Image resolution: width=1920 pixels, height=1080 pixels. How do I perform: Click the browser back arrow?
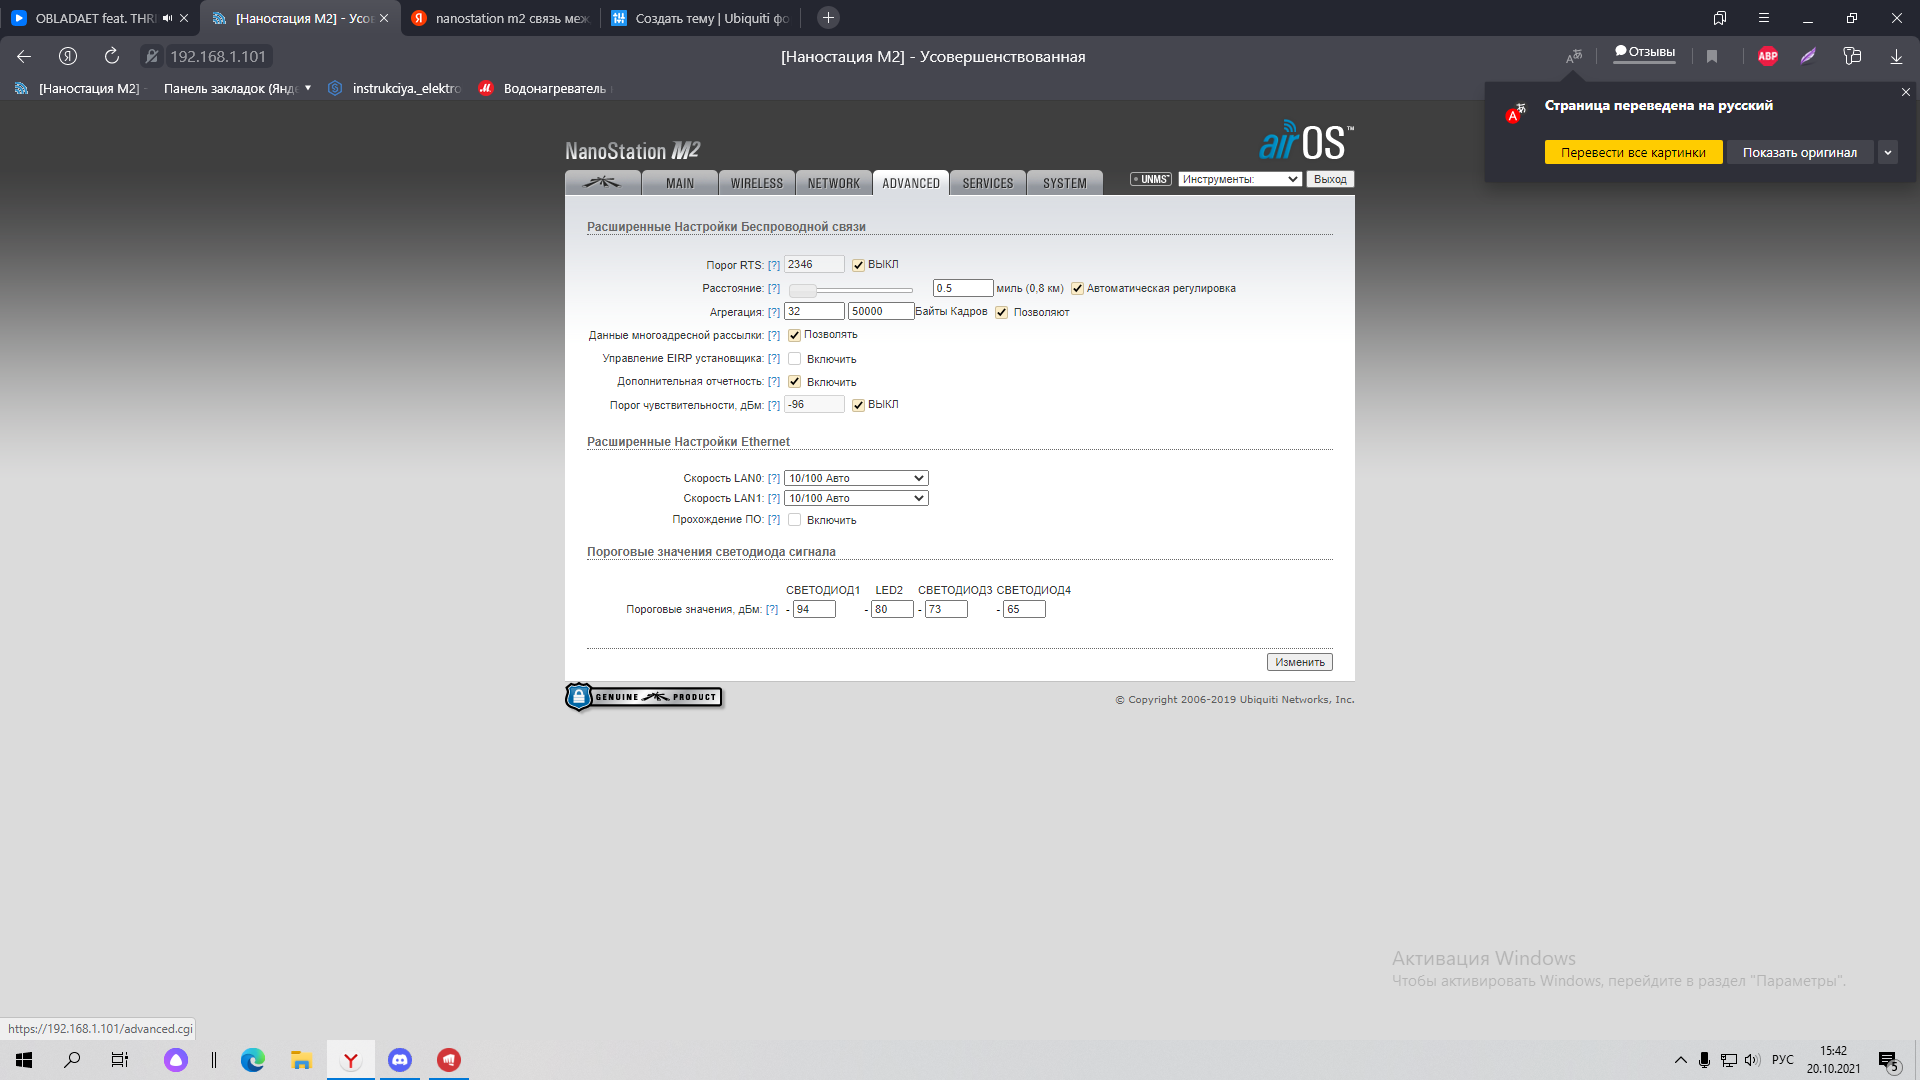24,56
